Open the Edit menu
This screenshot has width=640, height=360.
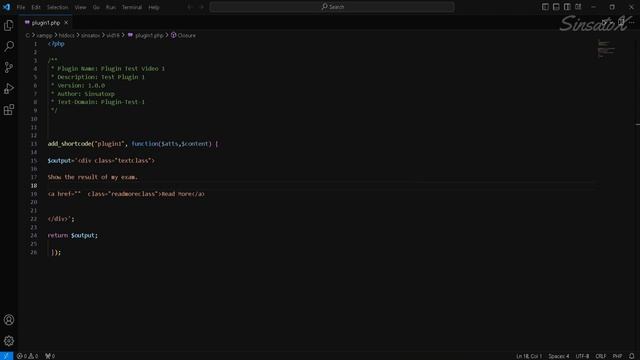point(36,7)
